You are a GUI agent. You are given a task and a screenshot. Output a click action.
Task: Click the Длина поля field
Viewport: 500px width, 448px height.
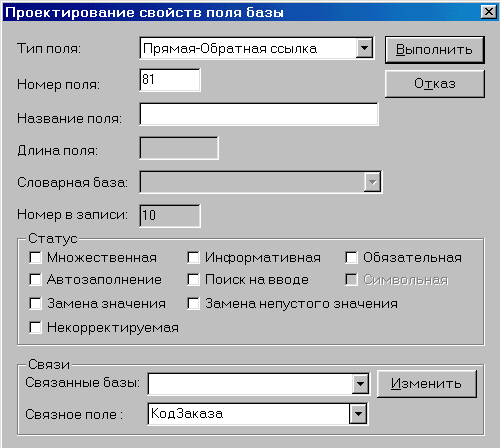(x=179, y=148)
